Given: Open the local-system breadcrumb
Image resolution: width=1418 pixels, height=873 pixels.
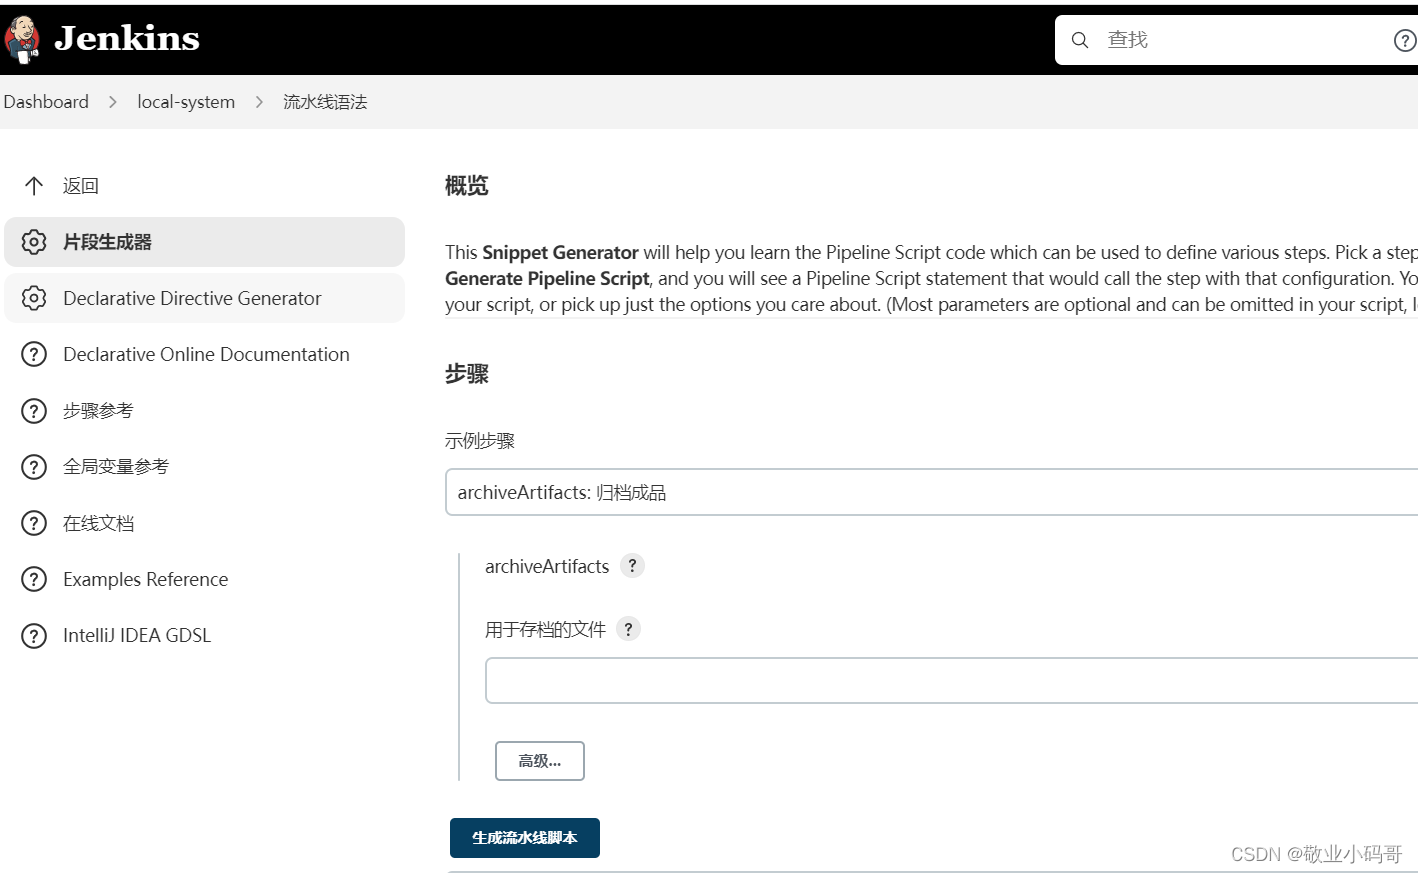Looking at the screenshot, I should click(186, 102).
